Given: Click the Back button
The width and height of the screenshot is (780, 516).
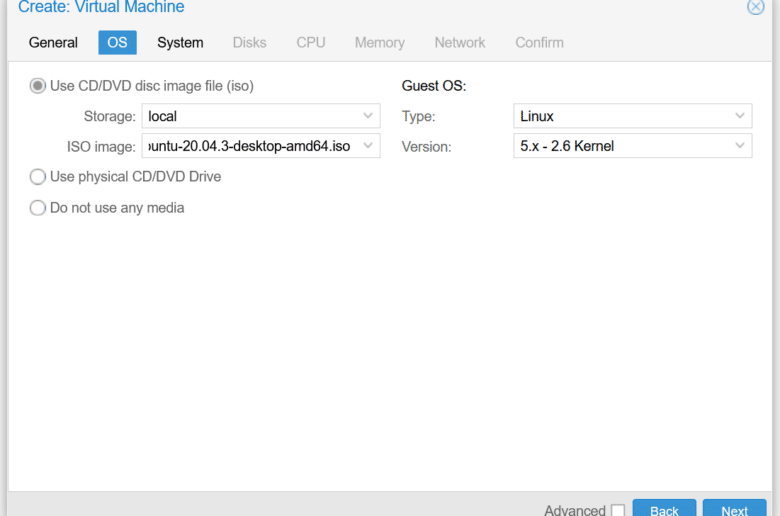Looking at the screenshot, I should [x=664, y=509].
